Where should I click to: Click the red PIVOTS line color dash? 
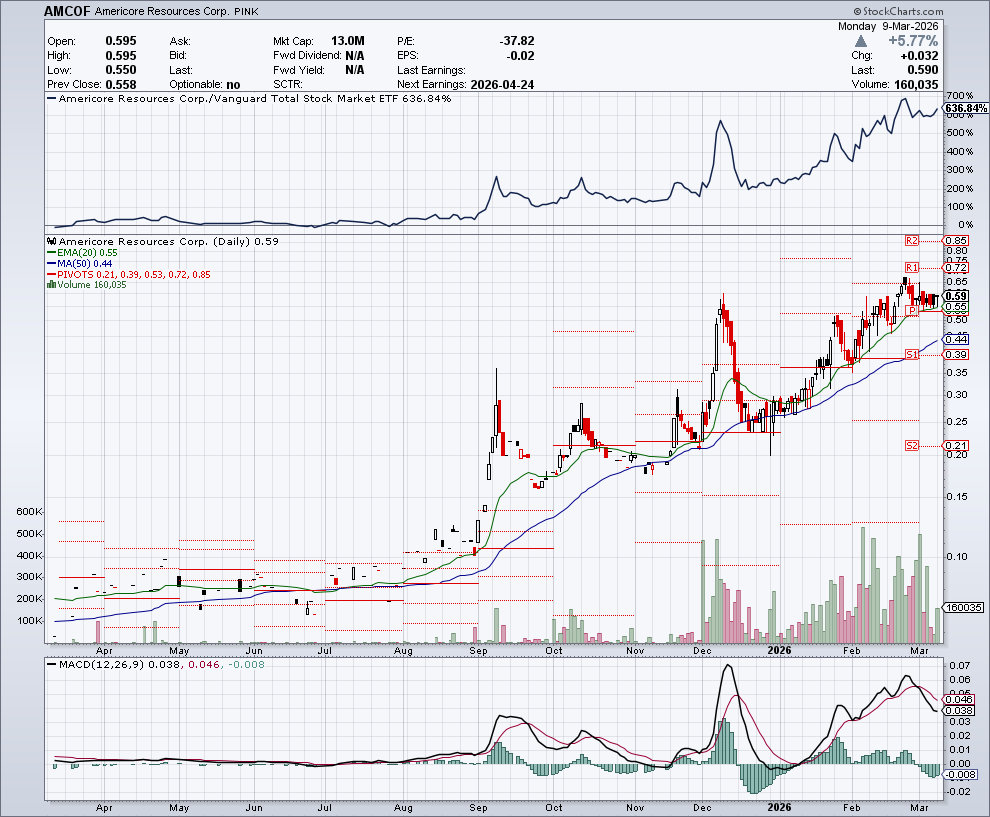(x=52, y=275)
